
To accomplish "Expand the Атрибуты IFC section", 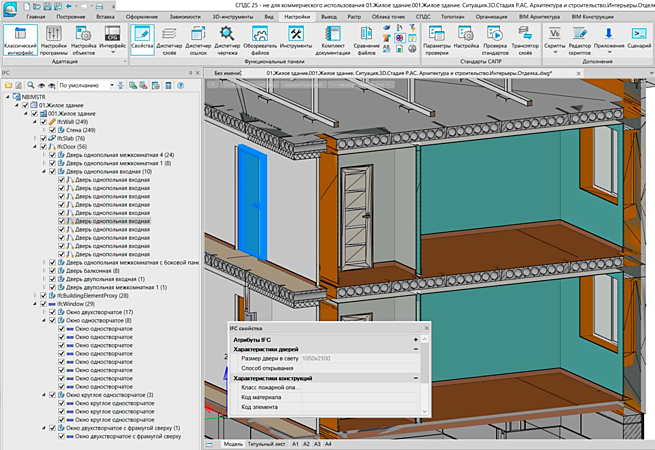I will coord(416,340).
